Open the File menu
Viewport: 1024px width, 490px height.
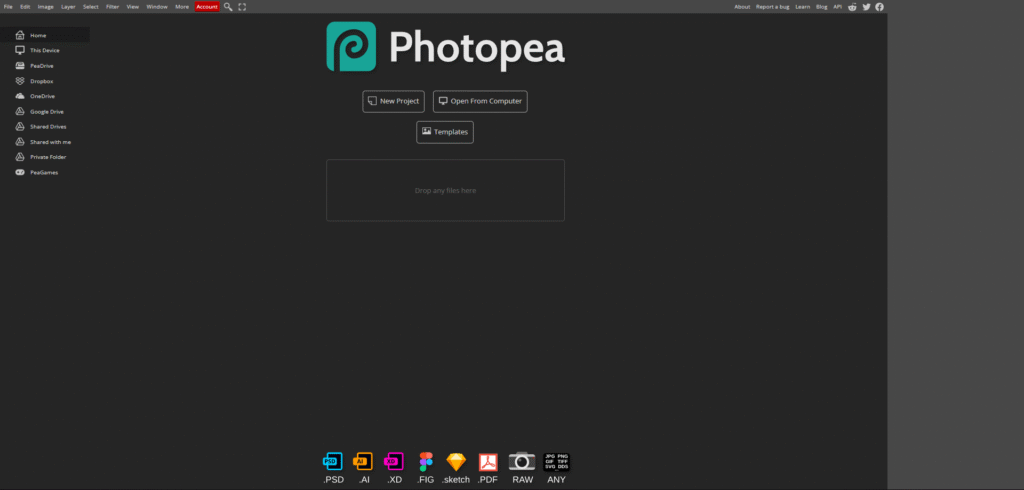[9, 6]
